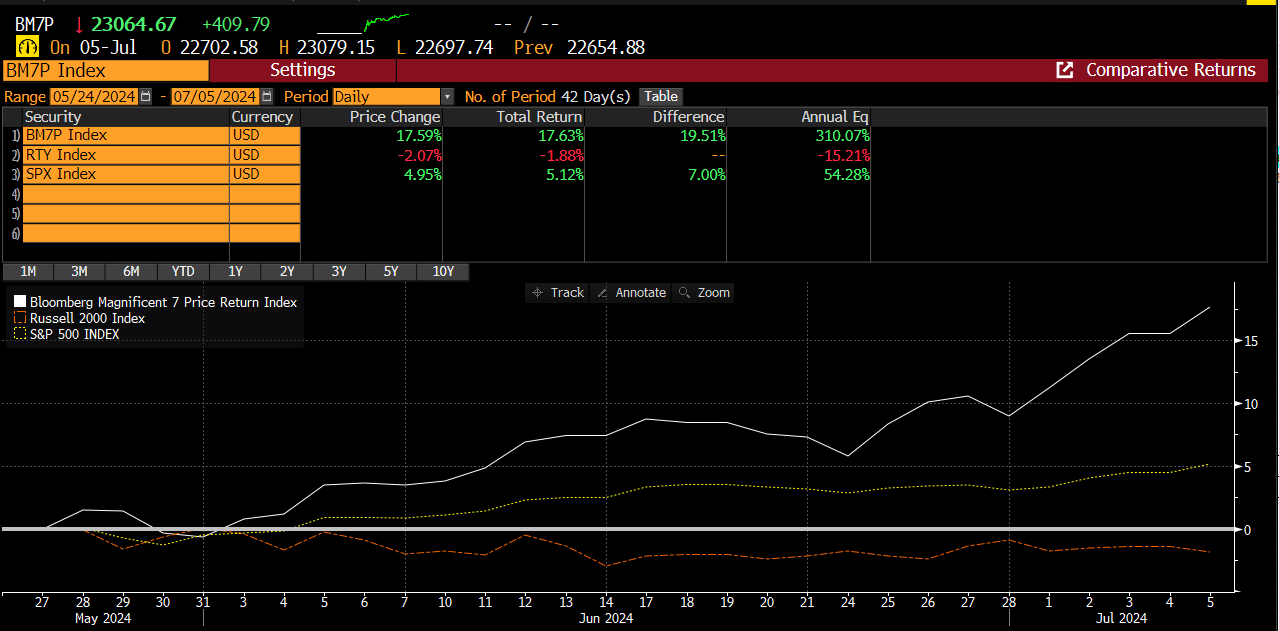Click empty security row 5 field
Image resolution: width=1279 pixels, height=631 pixels.
[125, 213]
